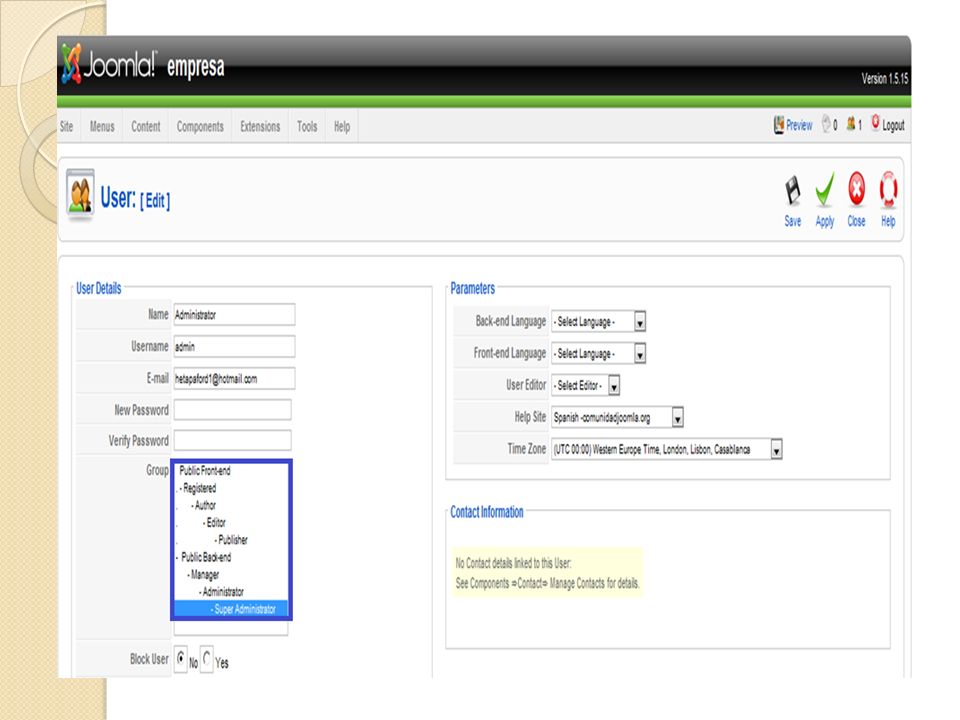This screenshot has width=960, height=720.
Task: Click the Preview link
Action: point(799,126)
